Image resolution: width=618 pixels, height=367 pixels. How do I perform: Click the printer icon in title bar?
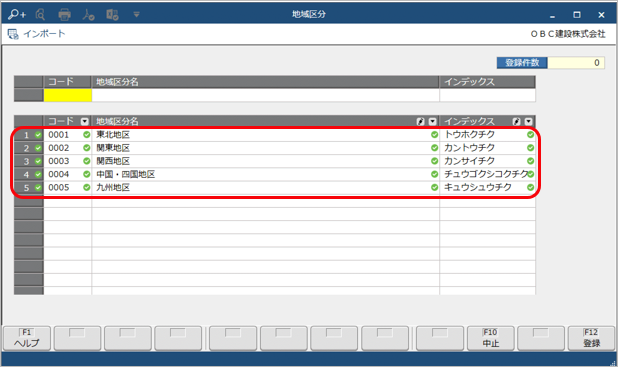pyautogui.click(x=64, y=15)
